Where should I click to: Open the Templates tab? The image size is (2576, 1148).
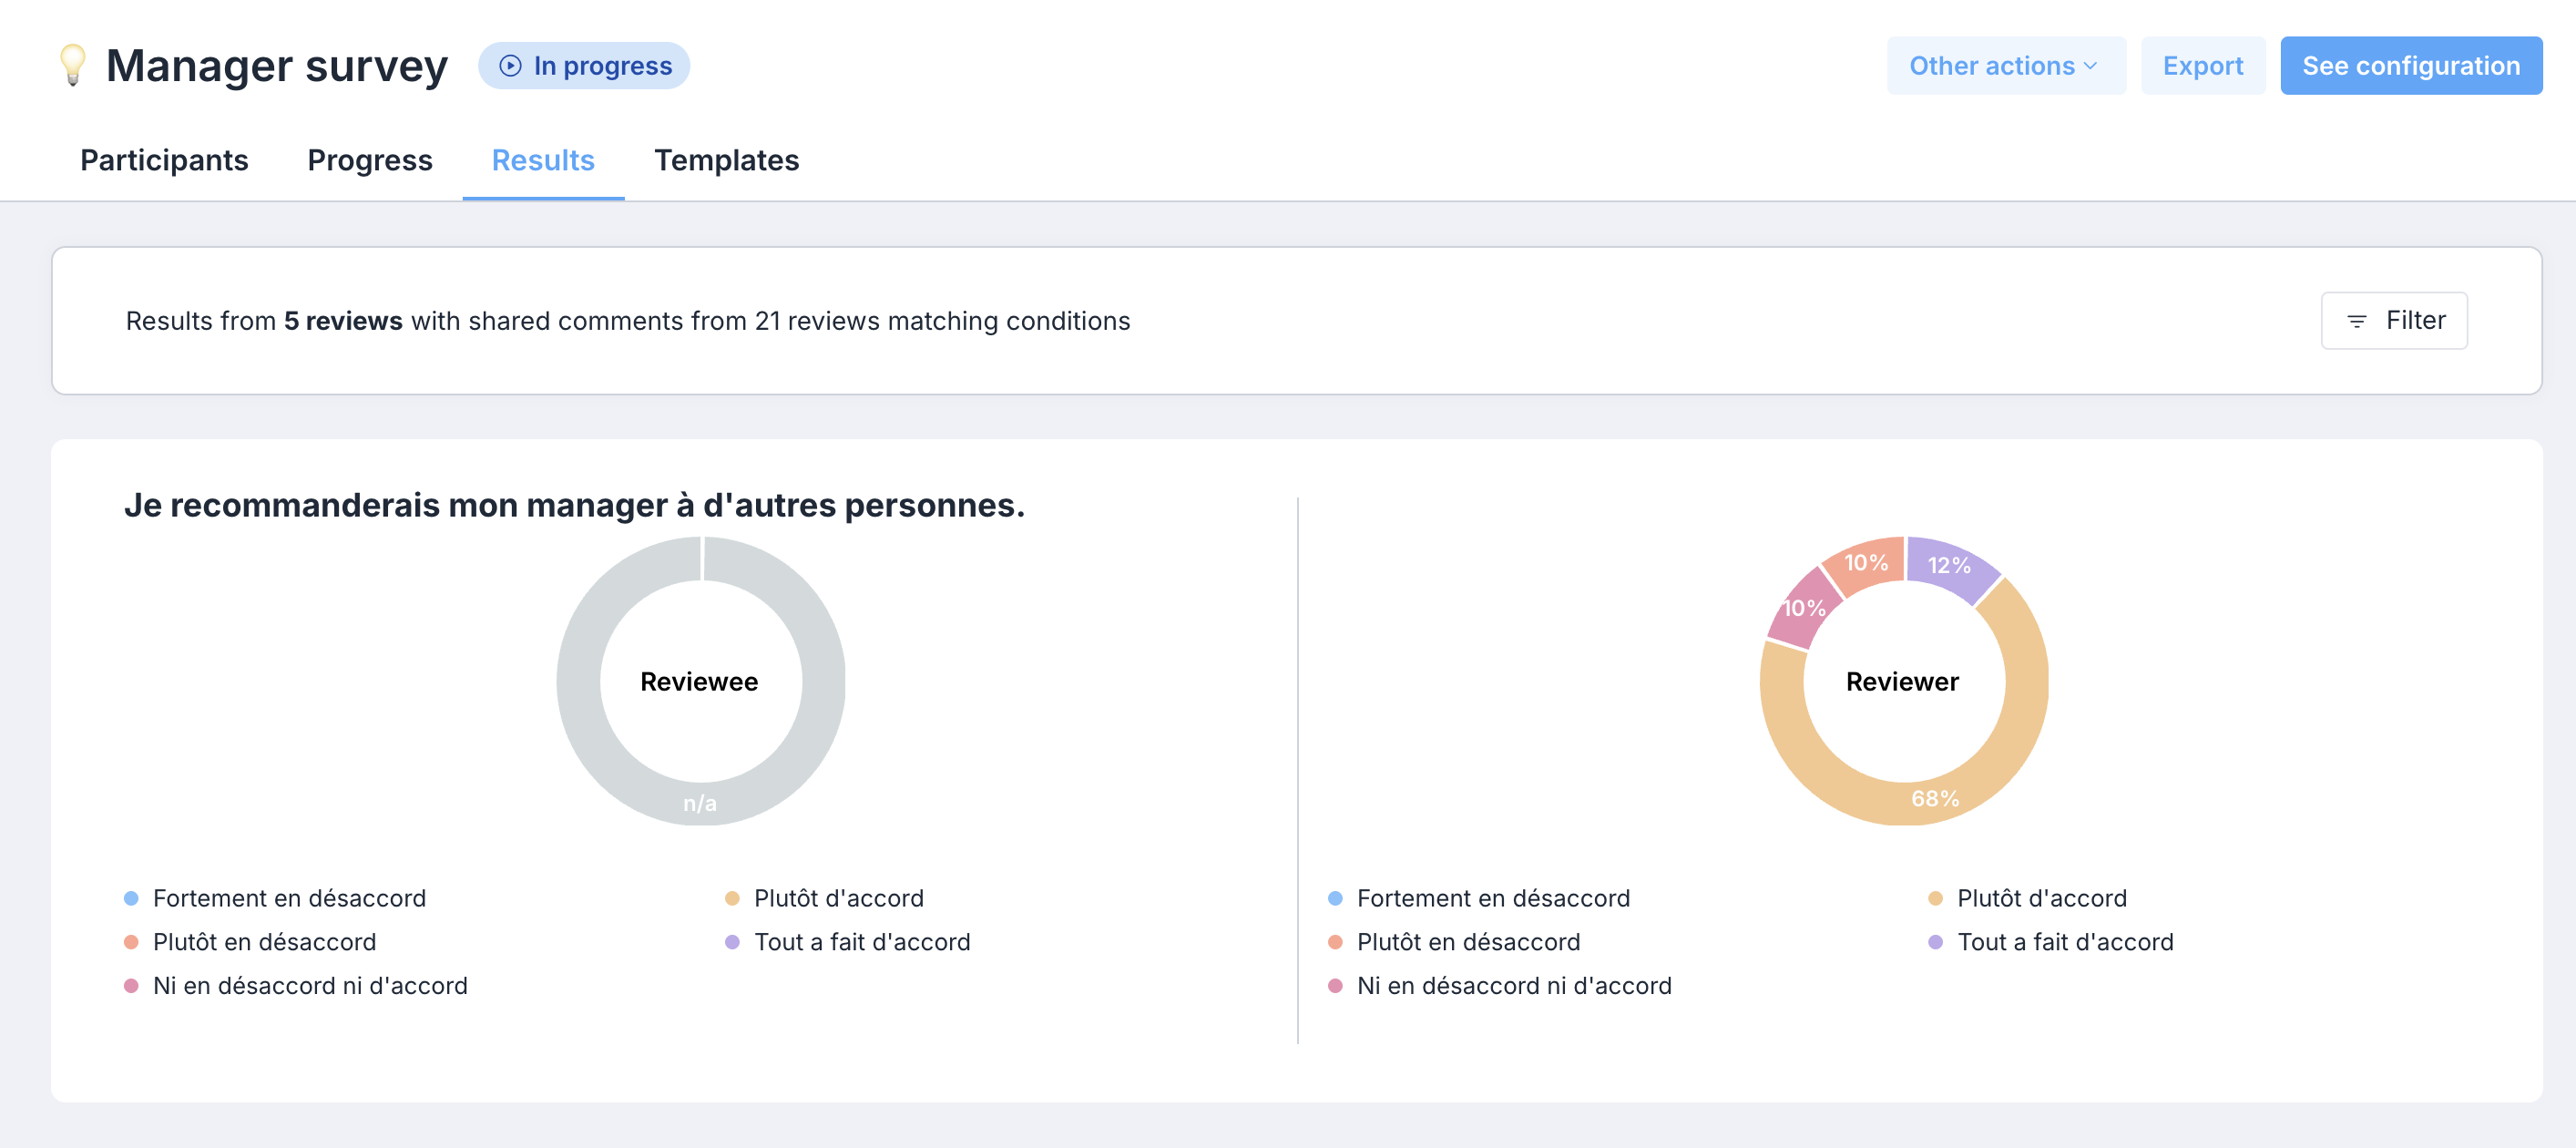point(727,160)
